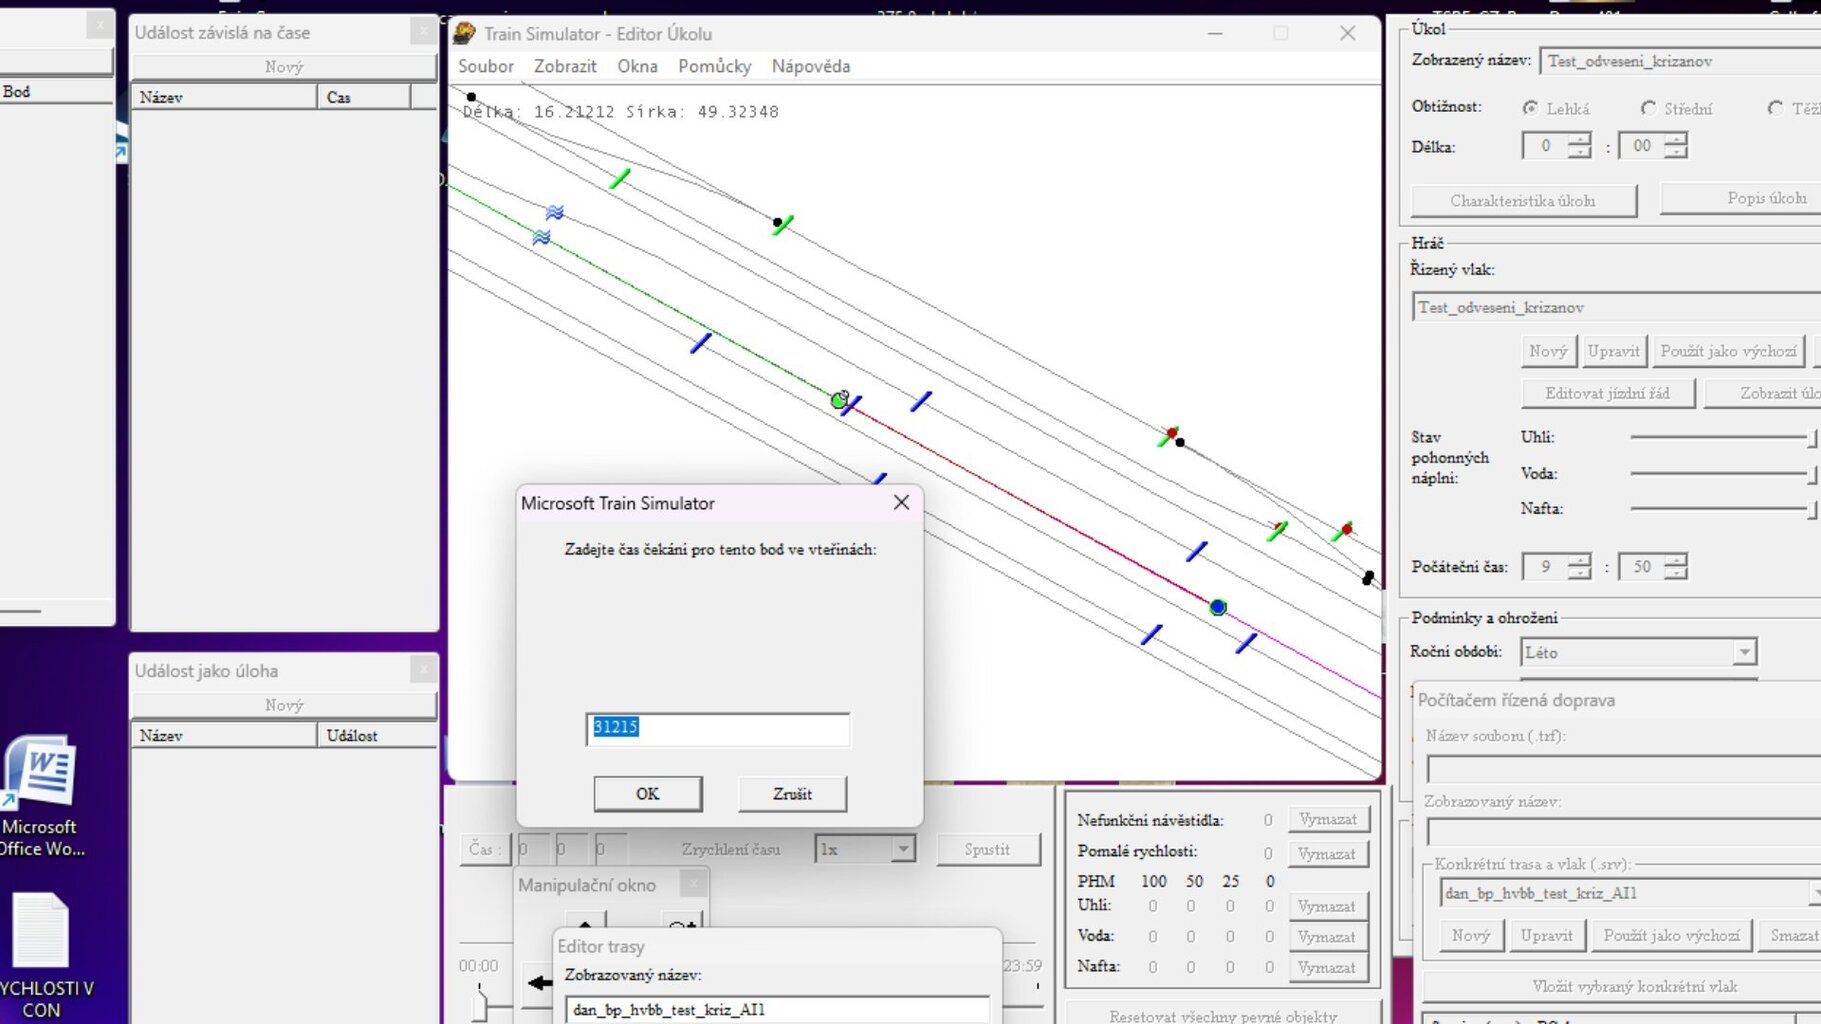Image resolution: width=1821 pixels, height=1024 pixels.
Task: Click the Čas : button beside time fields
Action: (x=484, y=849)
